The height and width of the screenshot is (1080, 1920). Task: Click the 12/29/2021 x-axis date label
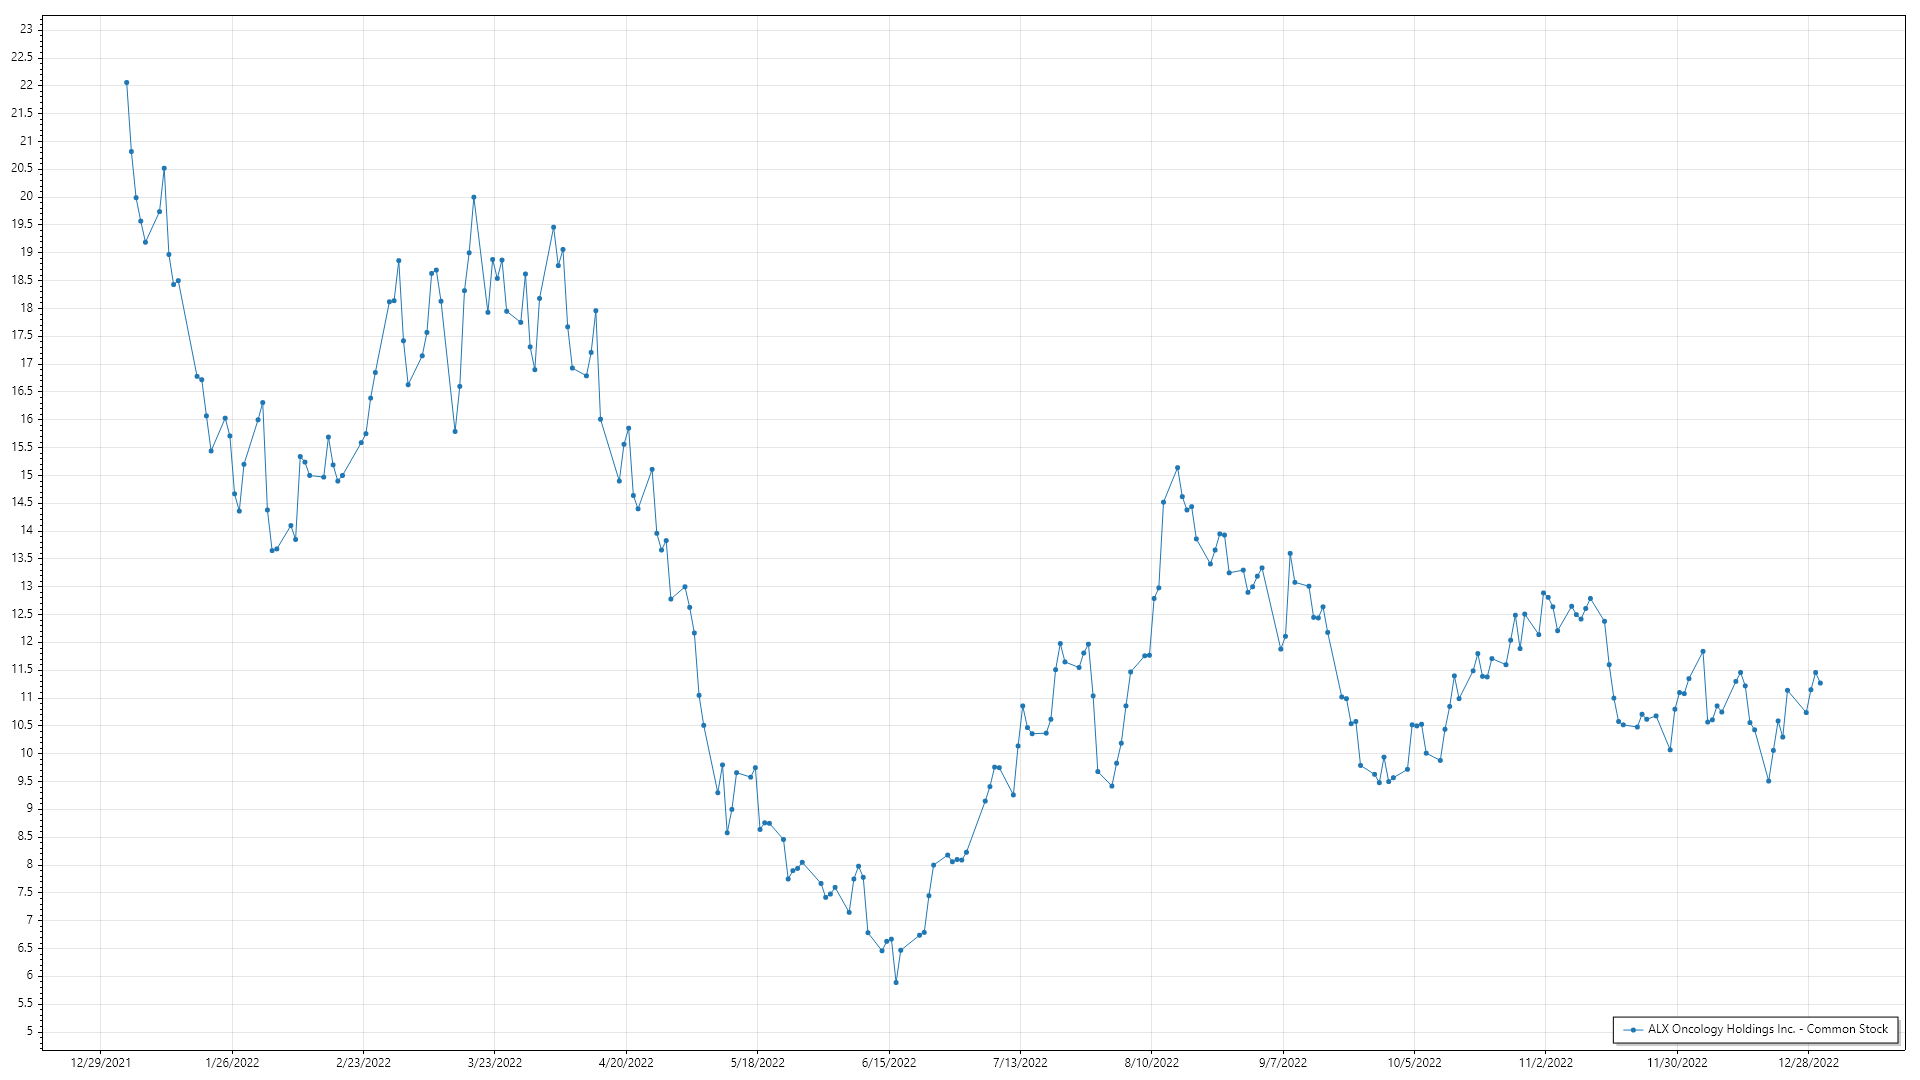click(x=101, y=1063)
